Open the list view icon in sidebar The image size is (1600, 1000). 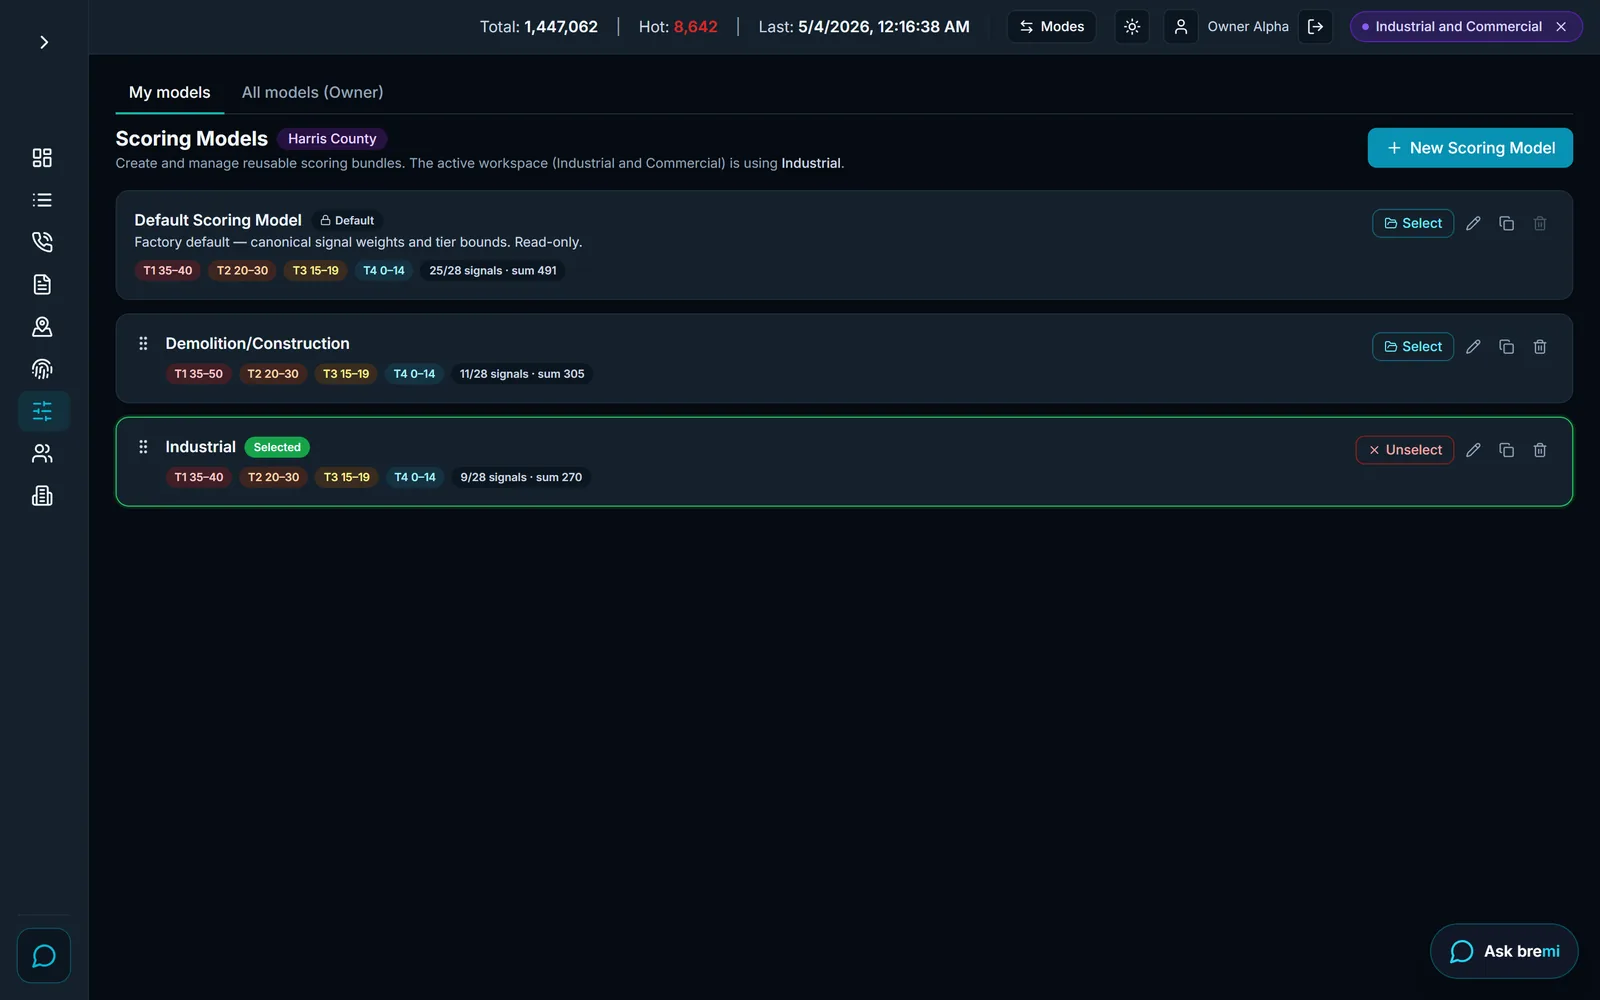[42, 200]
